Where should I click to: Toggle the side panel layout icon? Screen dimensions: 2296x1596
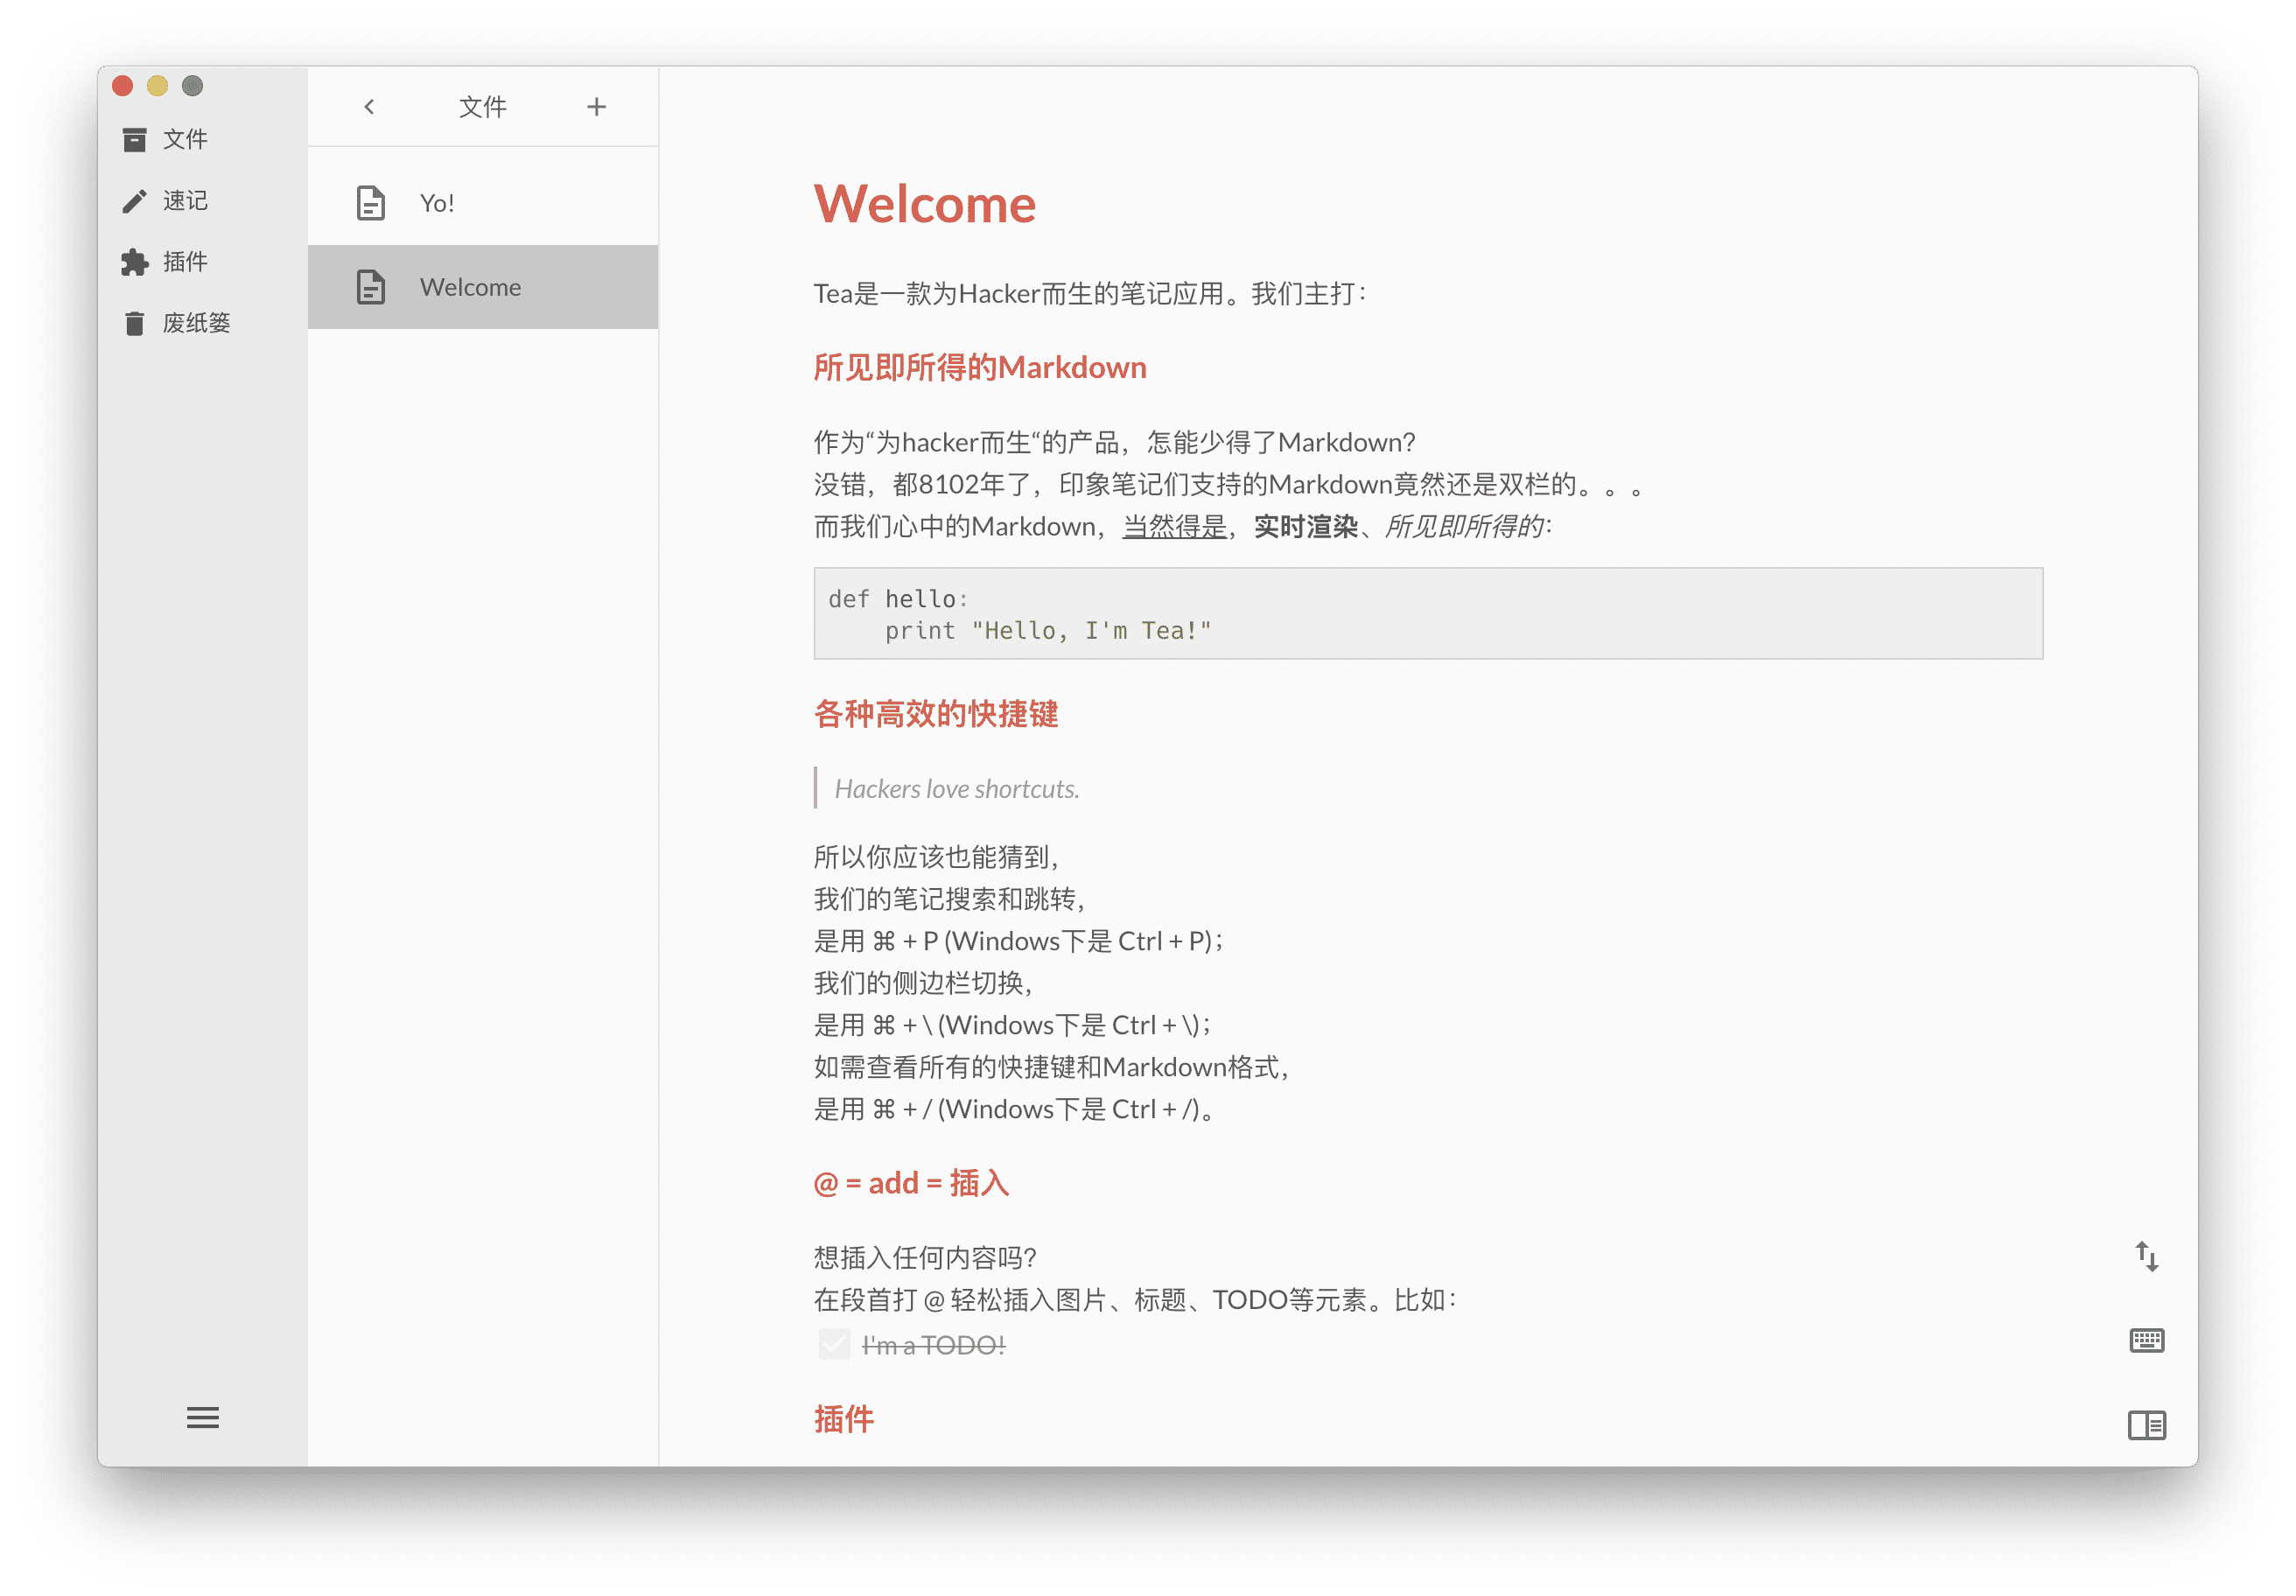click(2146, 1425)
